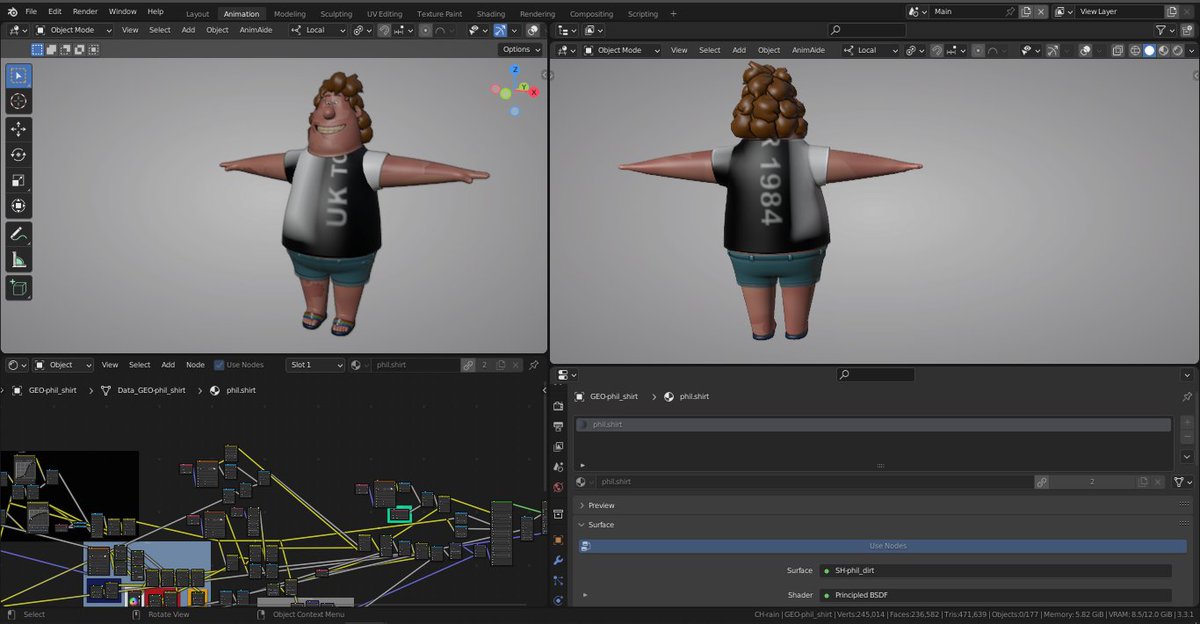Switch to the Shading workspace tab
This screenshot has height=624, width=1200.
point(490,13)
